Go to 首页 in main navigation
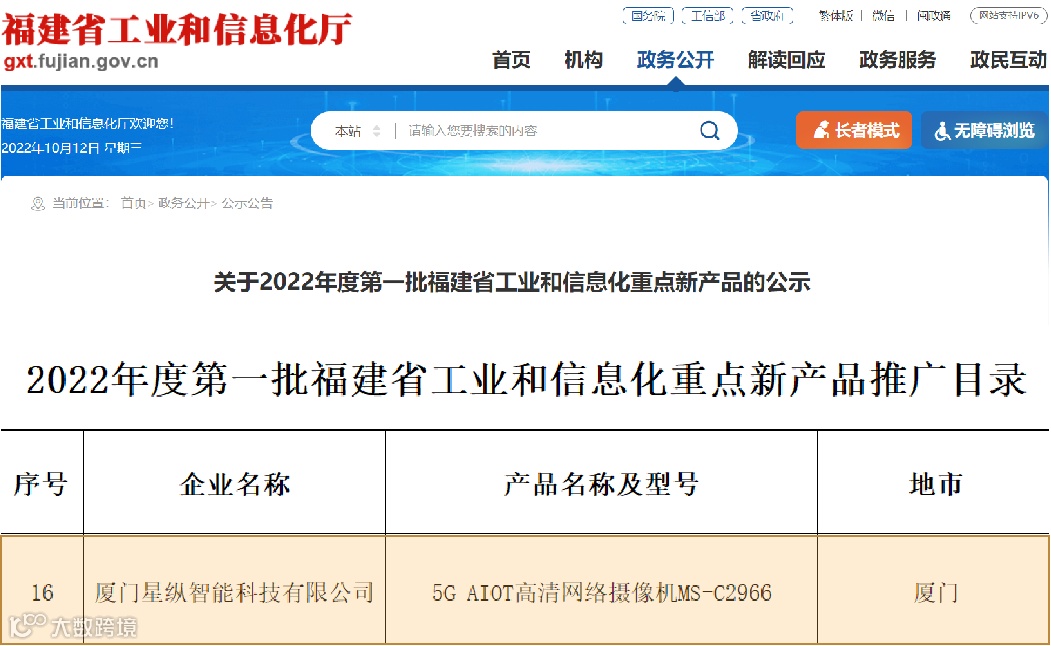 (x=511, y=60)
